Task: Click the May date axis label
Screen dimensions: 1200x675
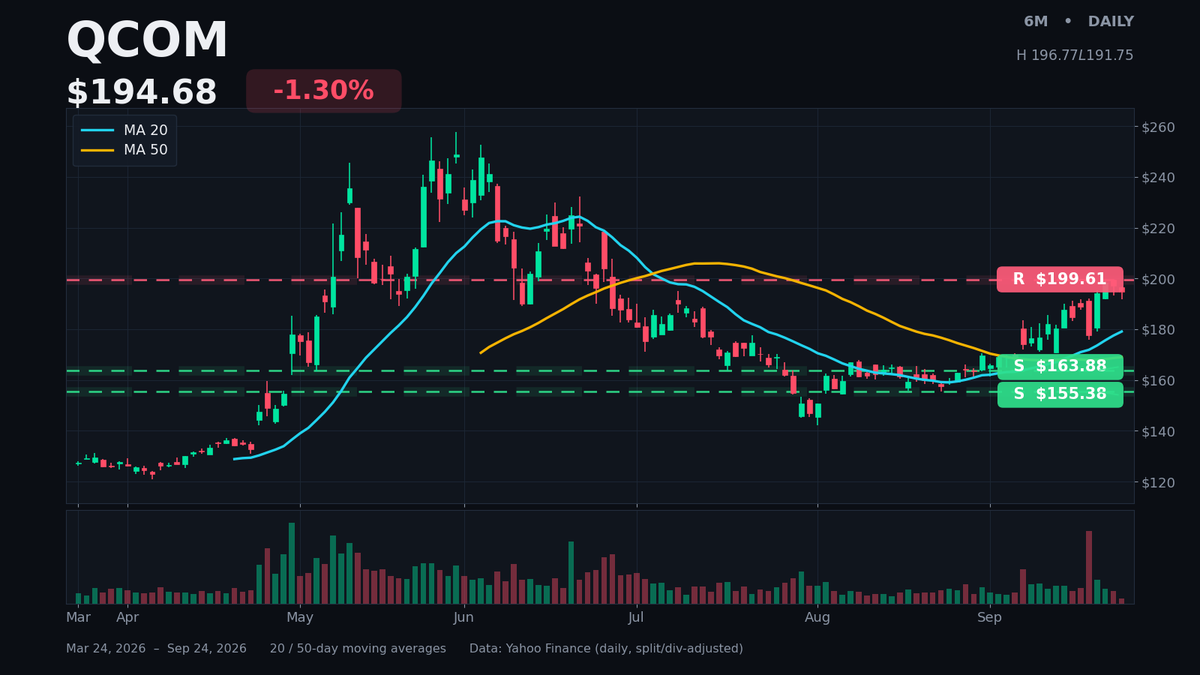Action: click(300, 618)
